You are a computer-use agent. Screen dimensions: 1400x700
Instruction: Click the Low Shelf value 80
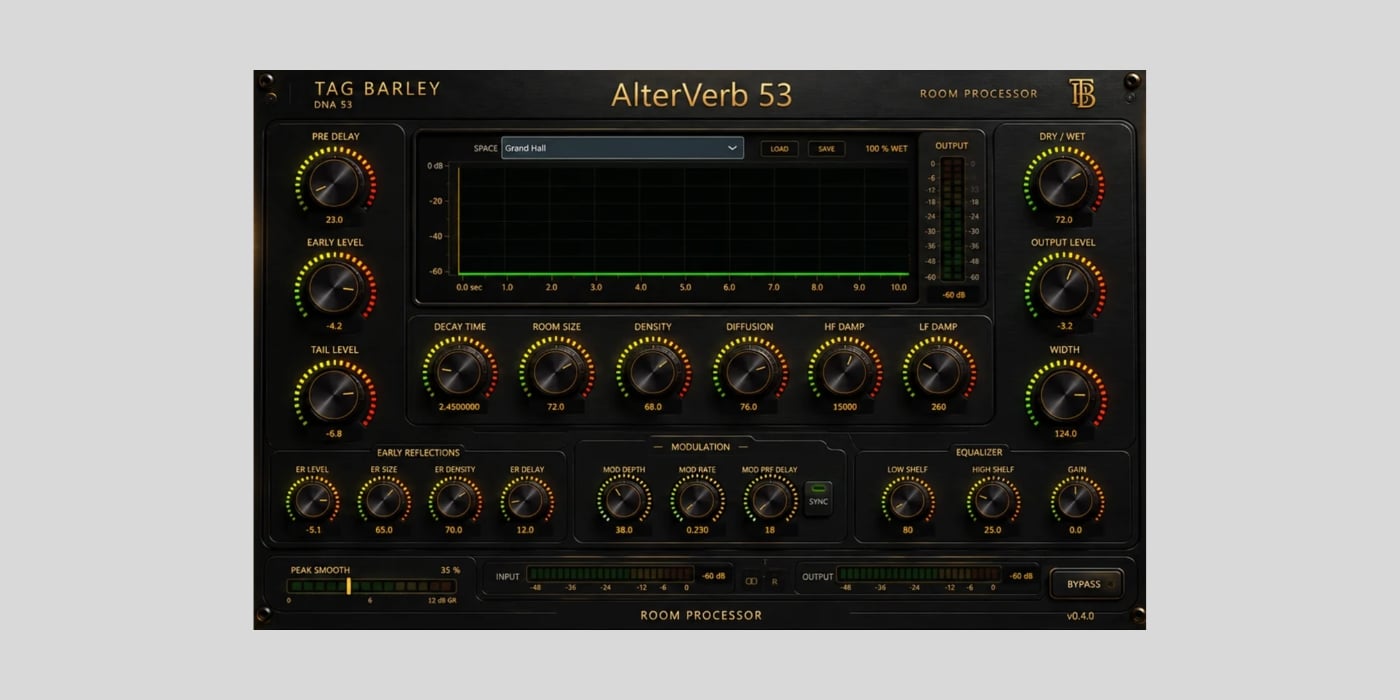click(908, 530)
